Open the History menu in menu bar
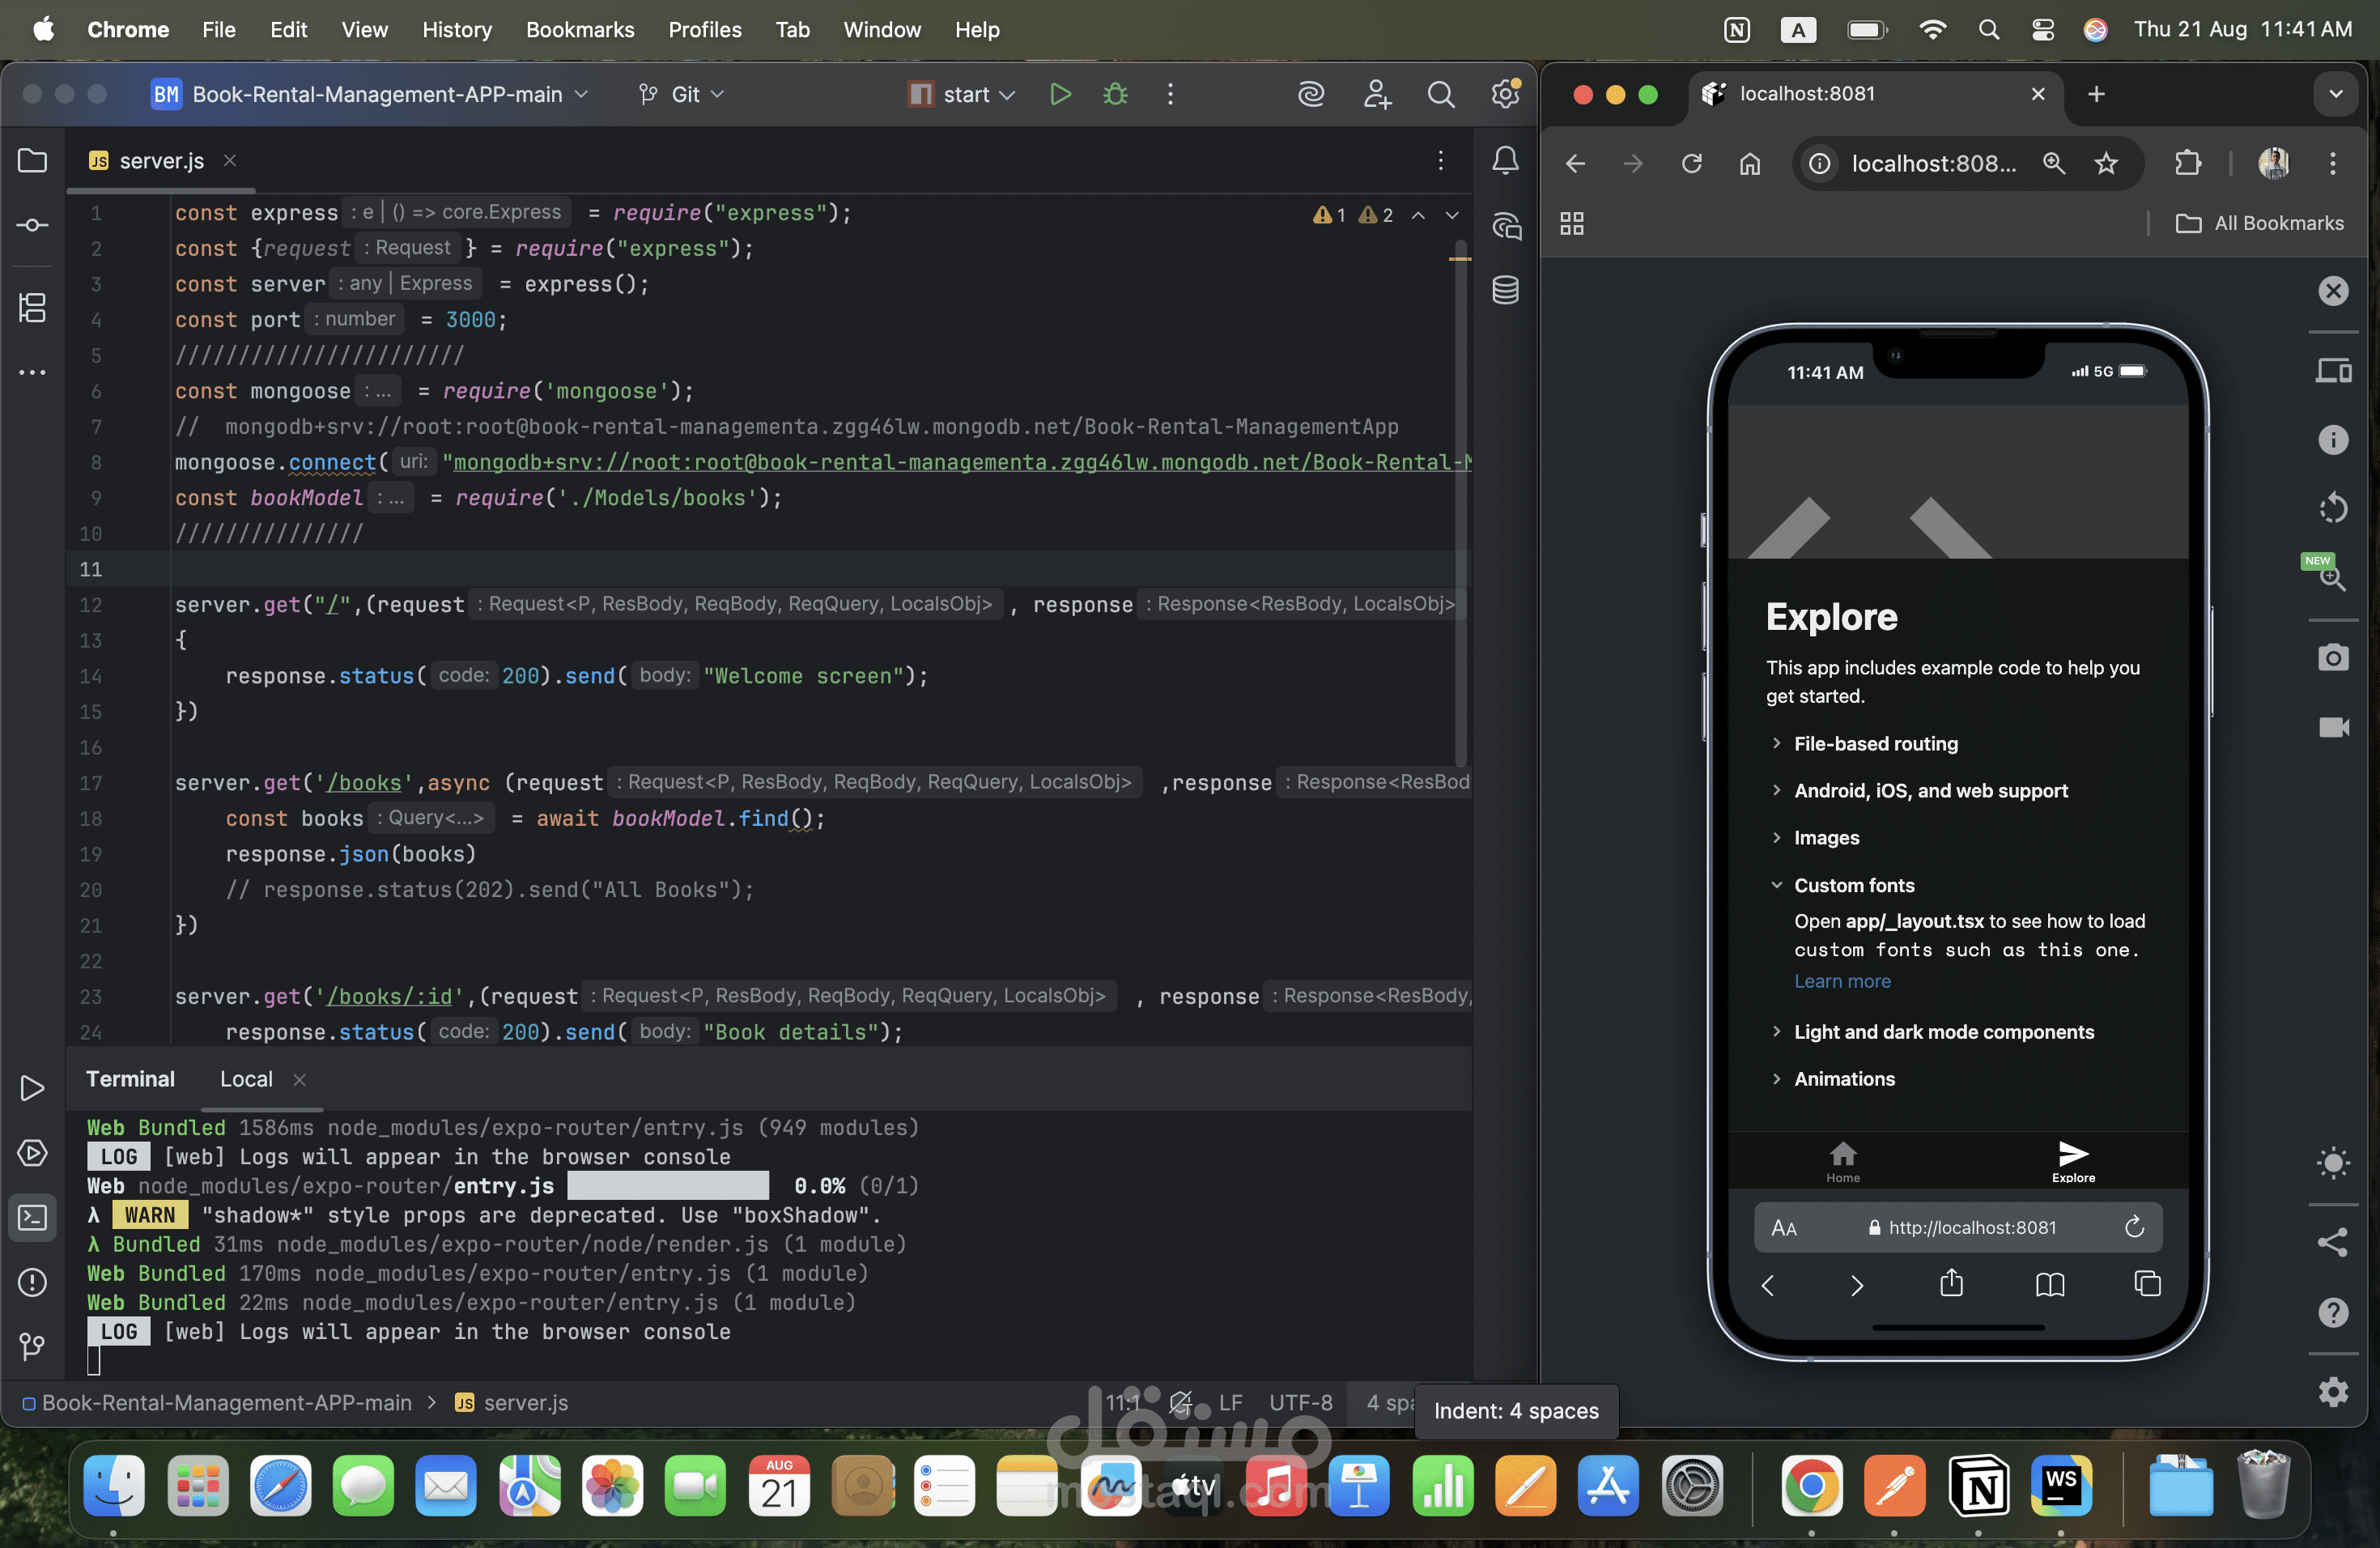 [x=456, y=29]
